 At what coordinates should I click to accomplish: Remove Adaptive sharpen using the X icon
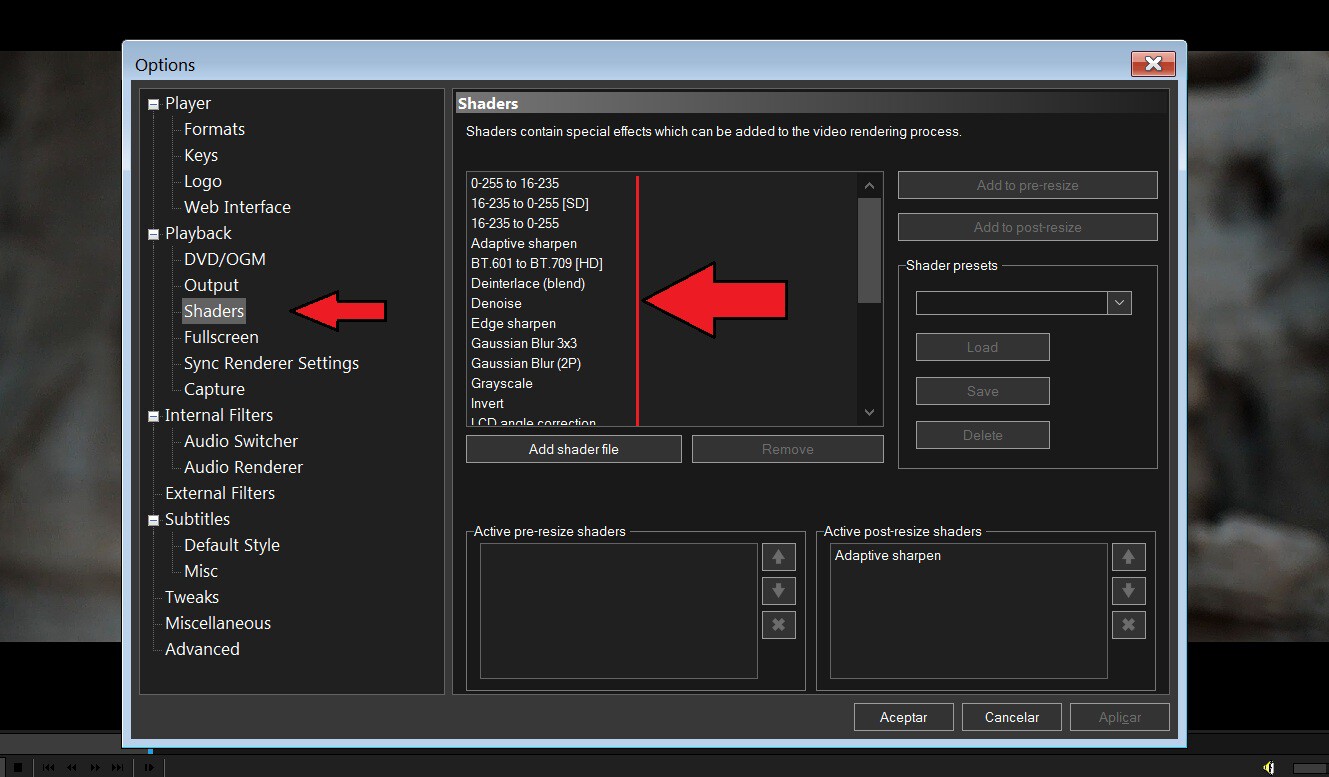1128,624
